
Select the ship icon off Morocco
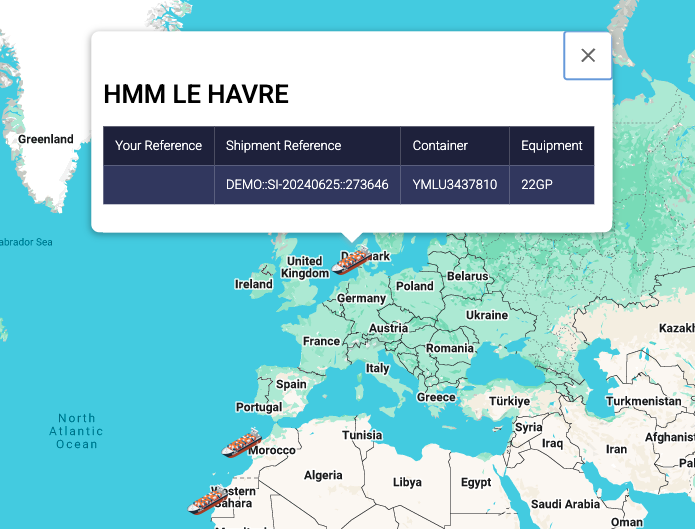(x=242, y=443)
